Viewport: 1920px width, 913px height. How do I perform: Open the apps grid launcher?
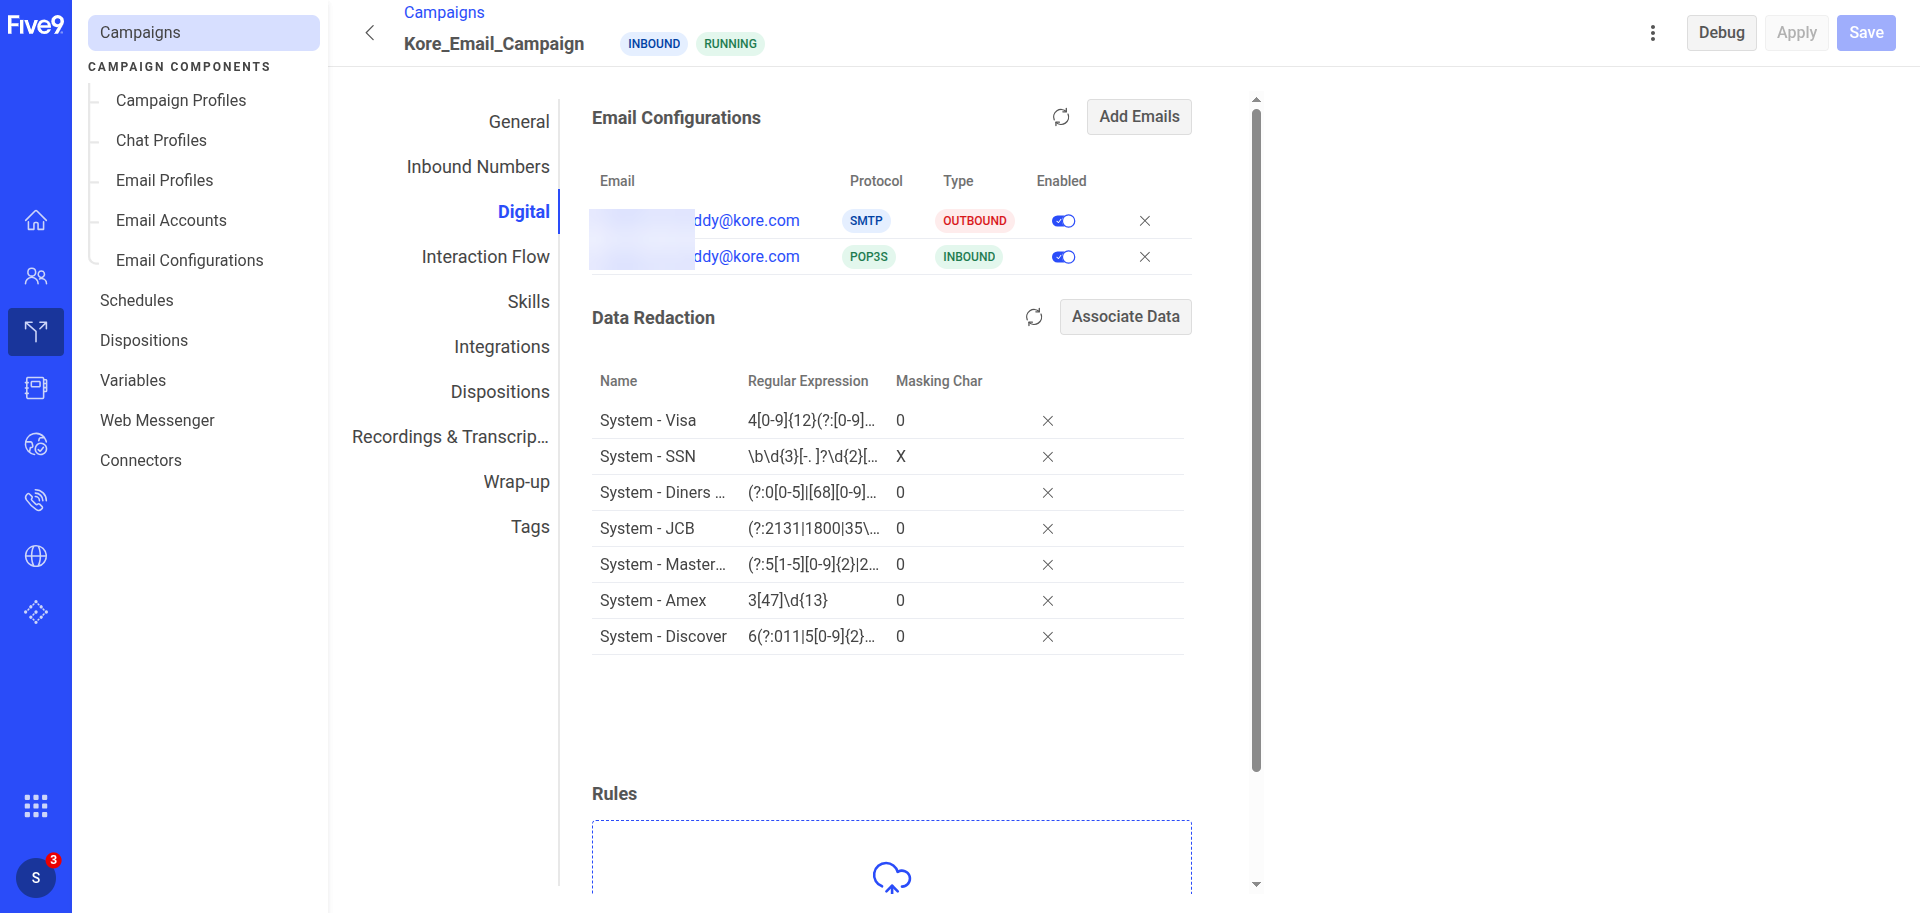(x=36, y=806)
